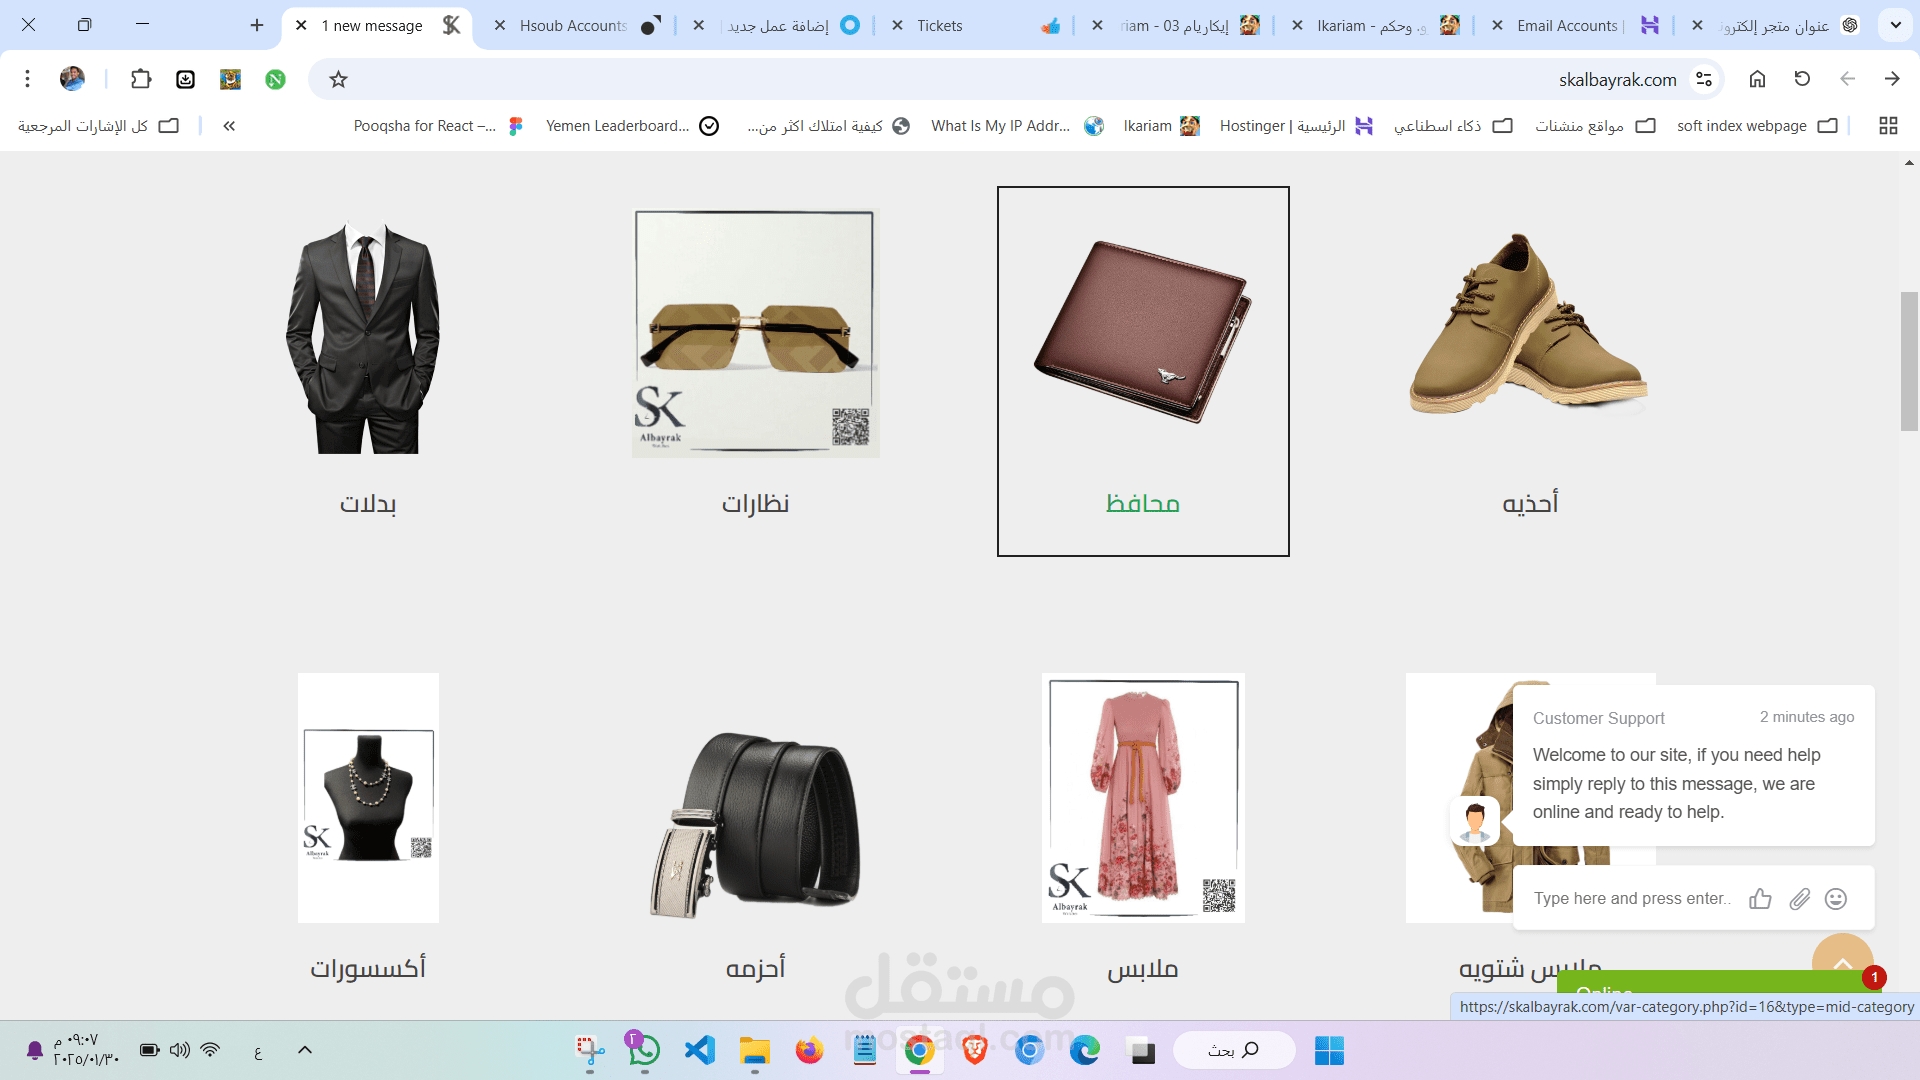Open the browser home page icon
This screenshot has width=1920, height=1080.
[1757, 79]
